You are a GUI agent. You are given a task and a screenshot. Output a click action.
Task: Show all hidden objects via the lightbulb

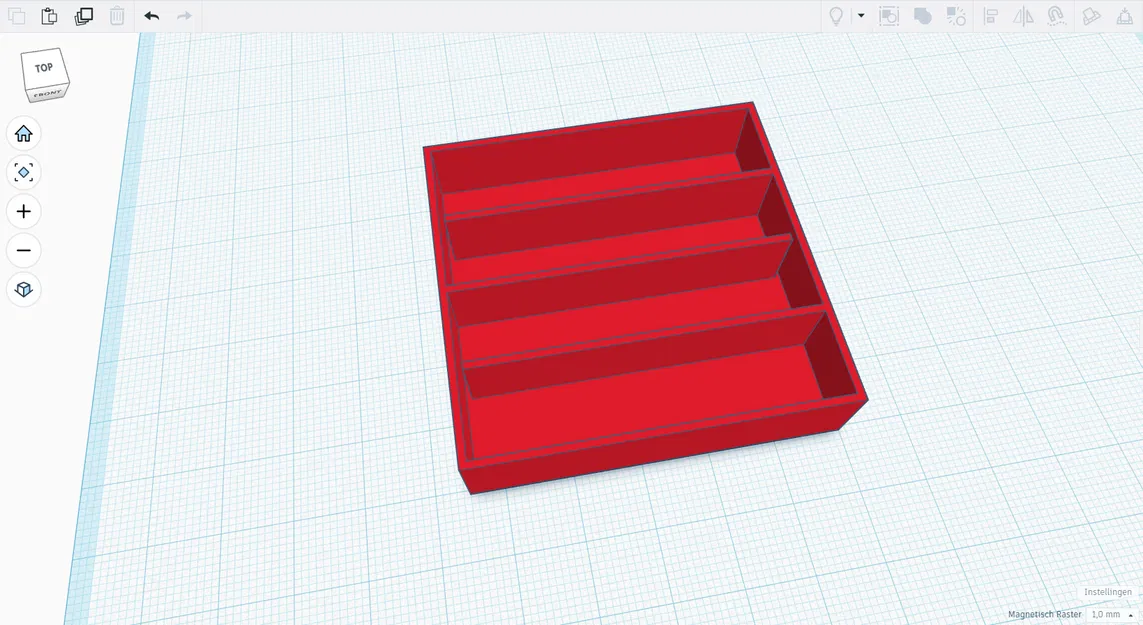[836, 16]
